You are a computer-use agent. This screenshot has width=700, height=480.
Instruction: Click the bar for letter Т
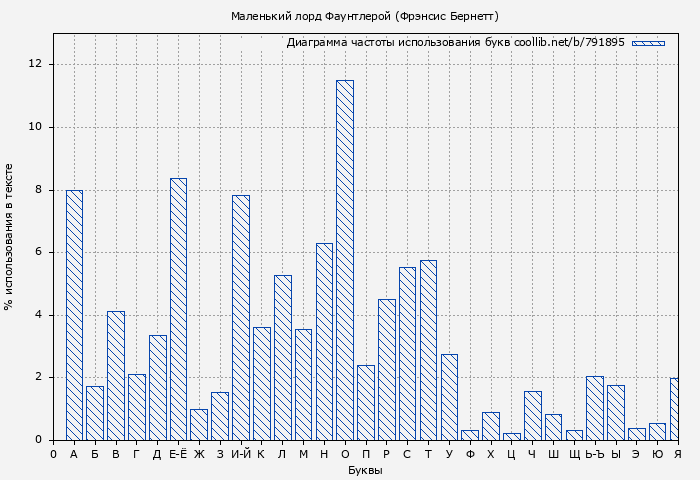tap(428, 350)
